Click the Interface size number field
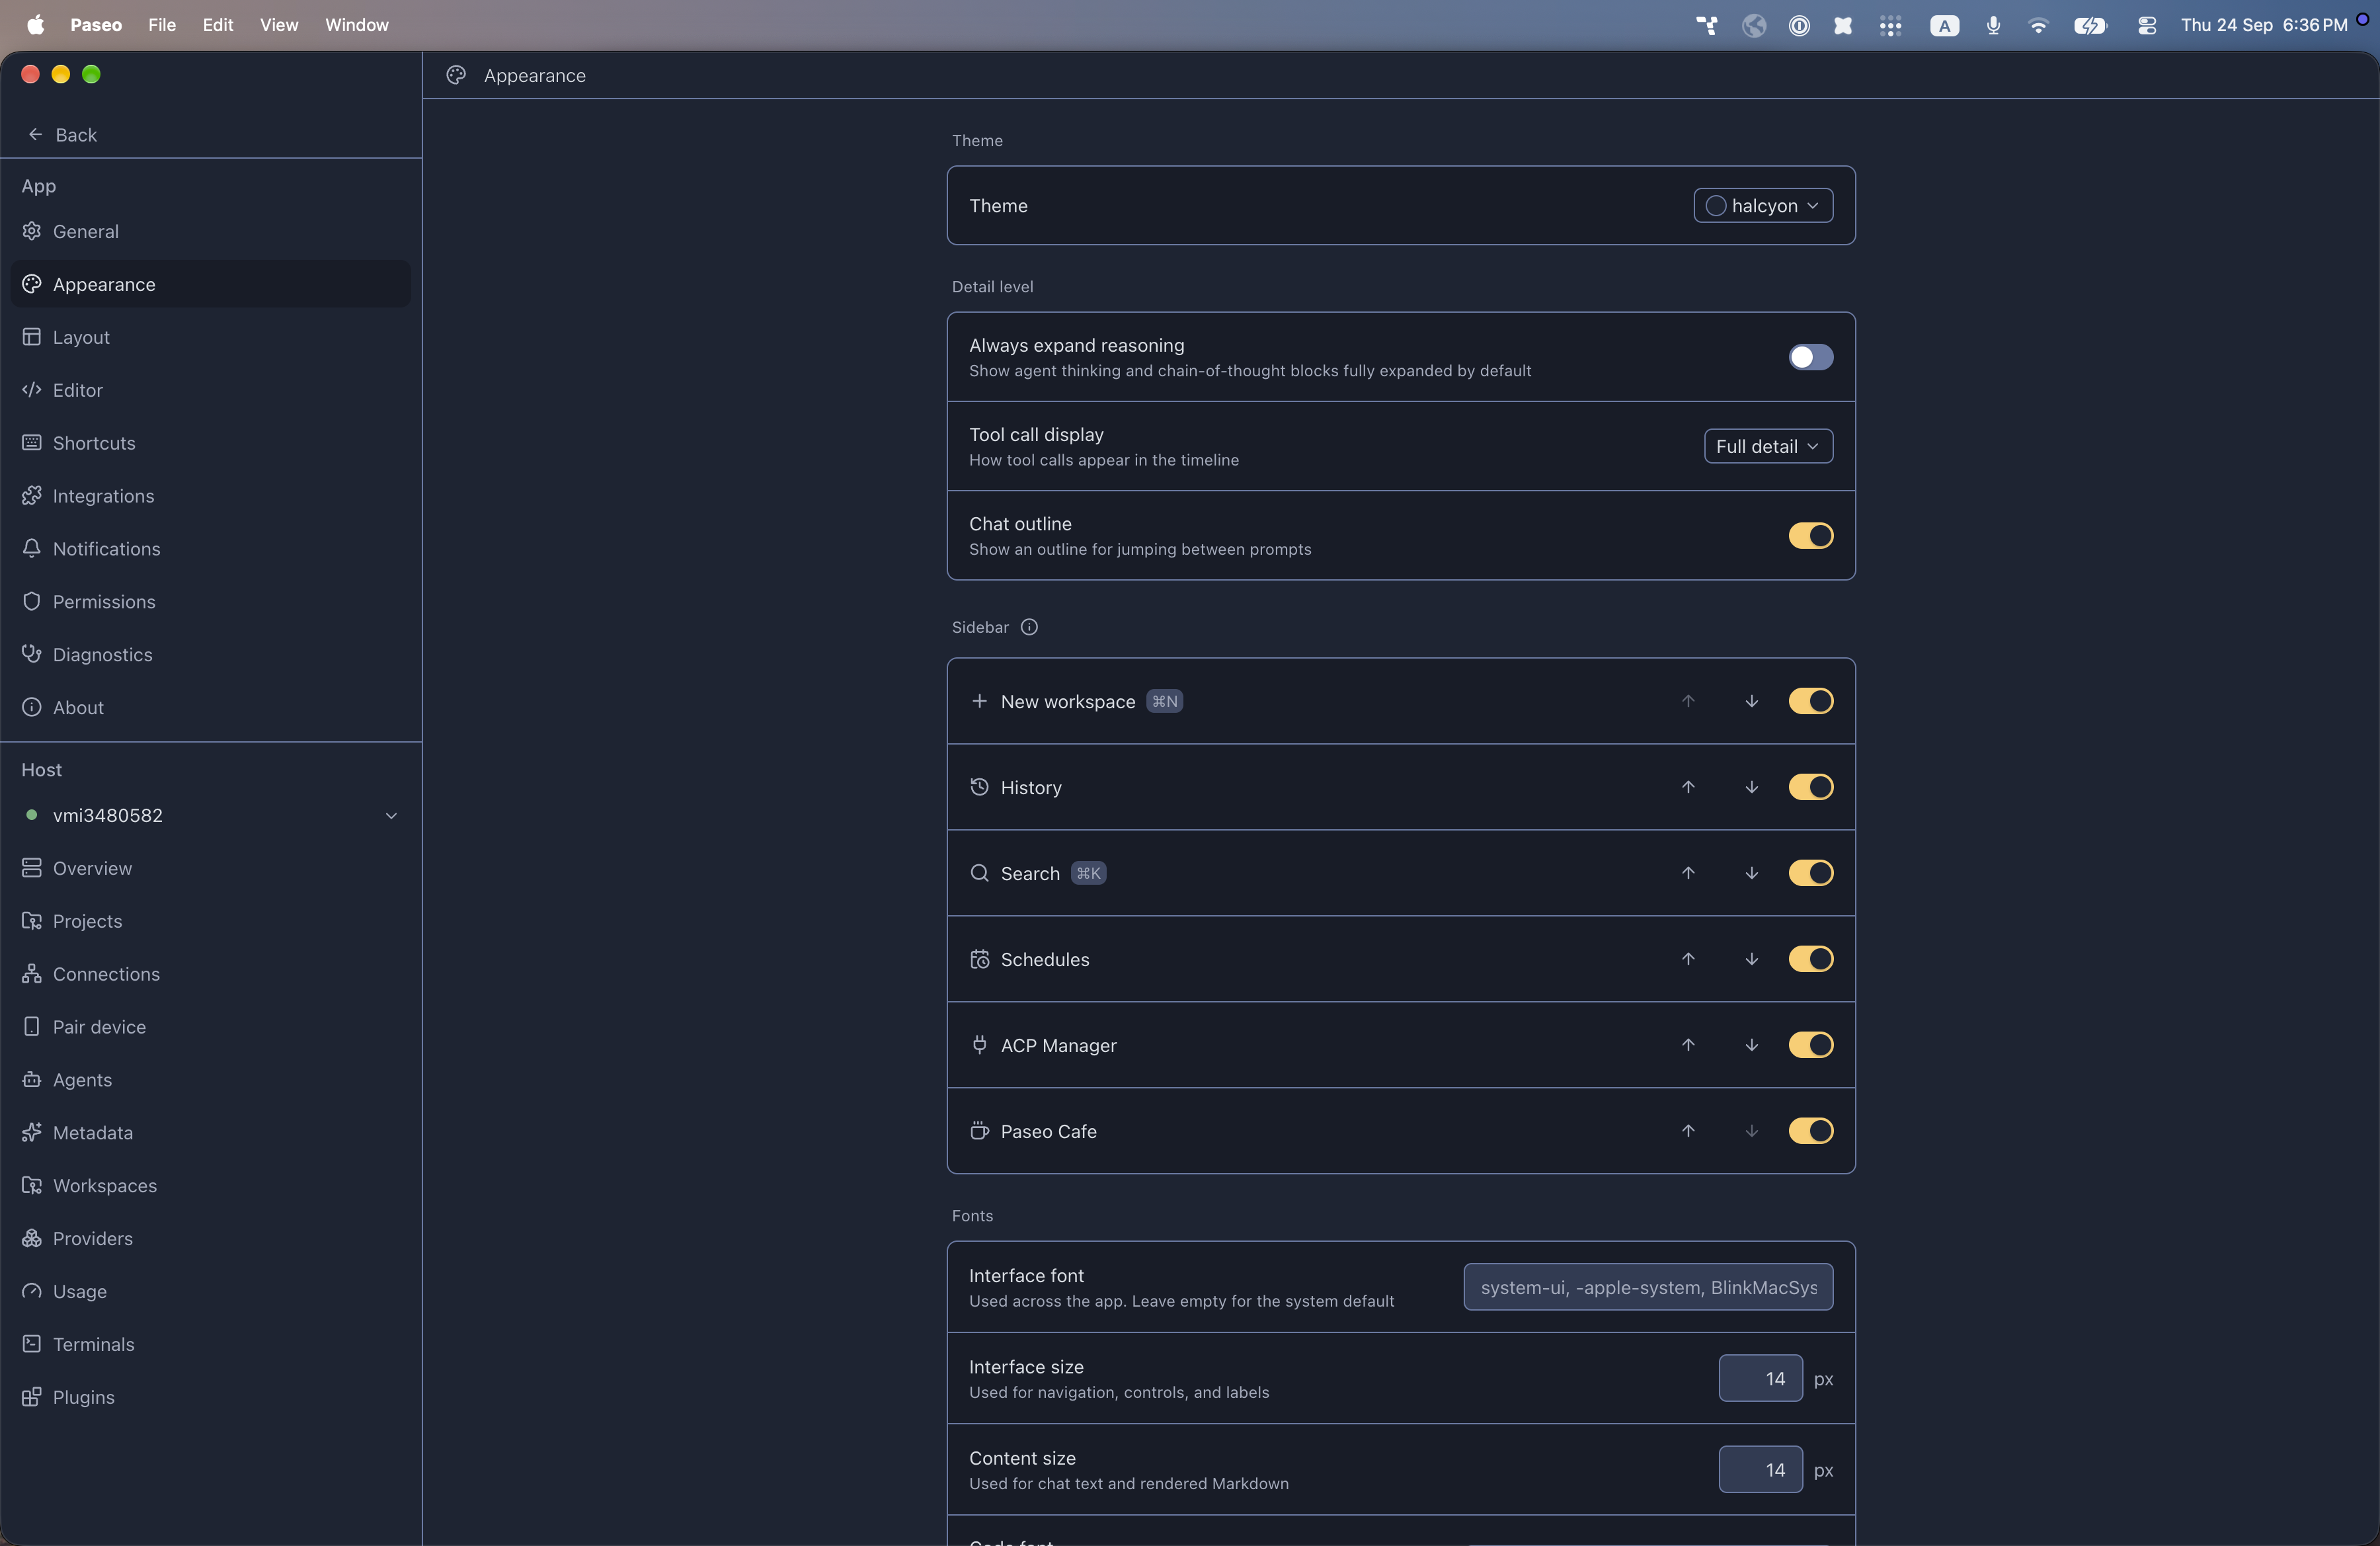Viewport: 2380px width, 1546px height. (x=1760, y=1379)
